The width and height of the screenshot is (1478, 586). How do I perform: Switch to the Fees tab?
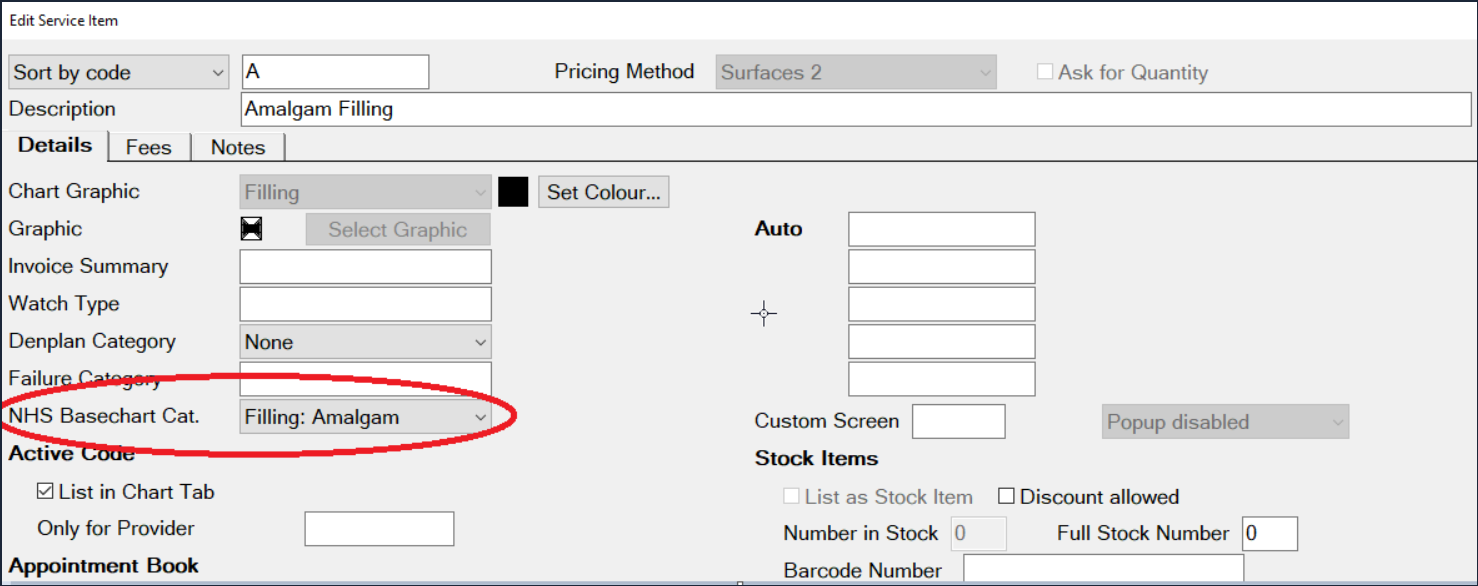(148, 146)
